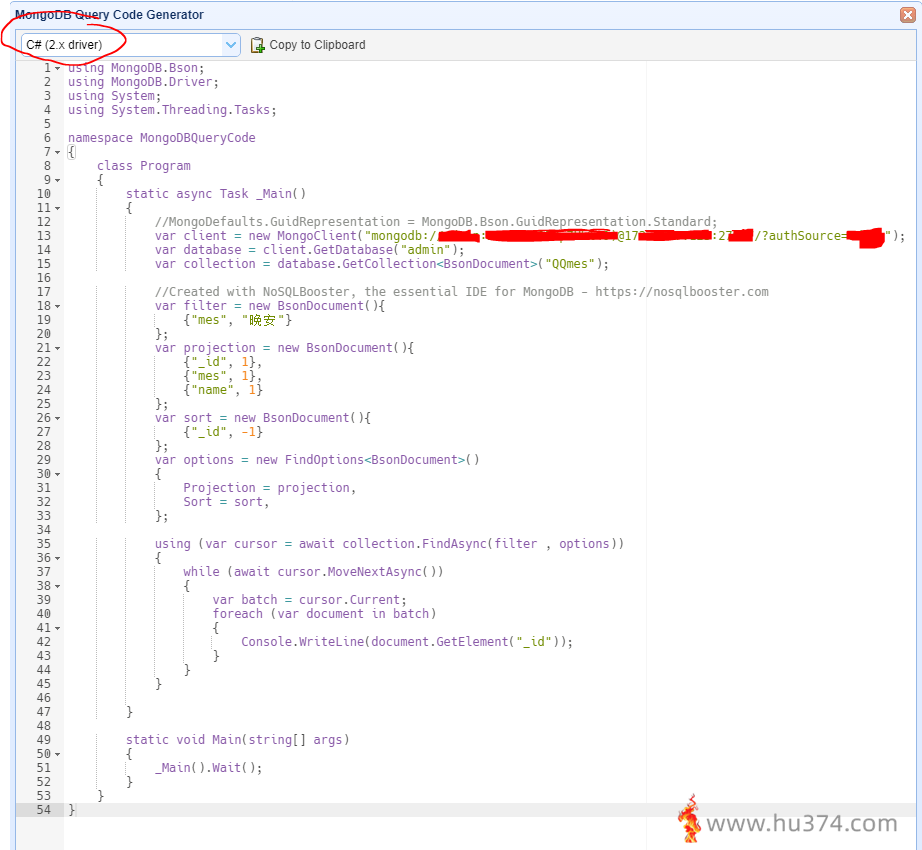The width and height of the screenshot is (922, 850).
Task: Click the GuidRepresentation comment on line 12
Action: click(x=436, y=222)
